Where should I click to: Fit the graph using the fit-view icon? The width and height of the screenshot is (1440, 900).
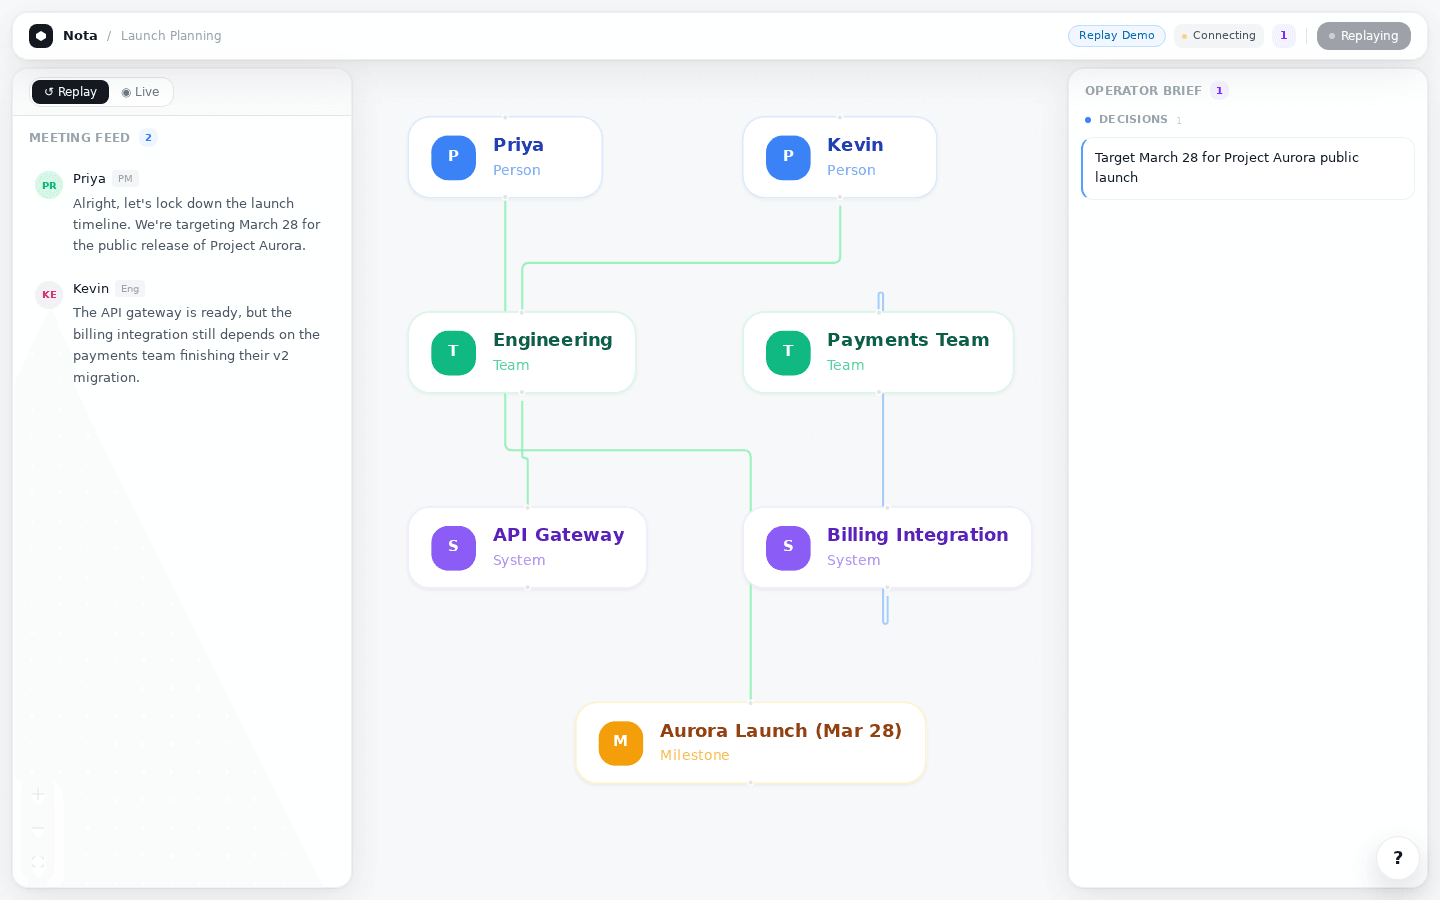[38, 862]
